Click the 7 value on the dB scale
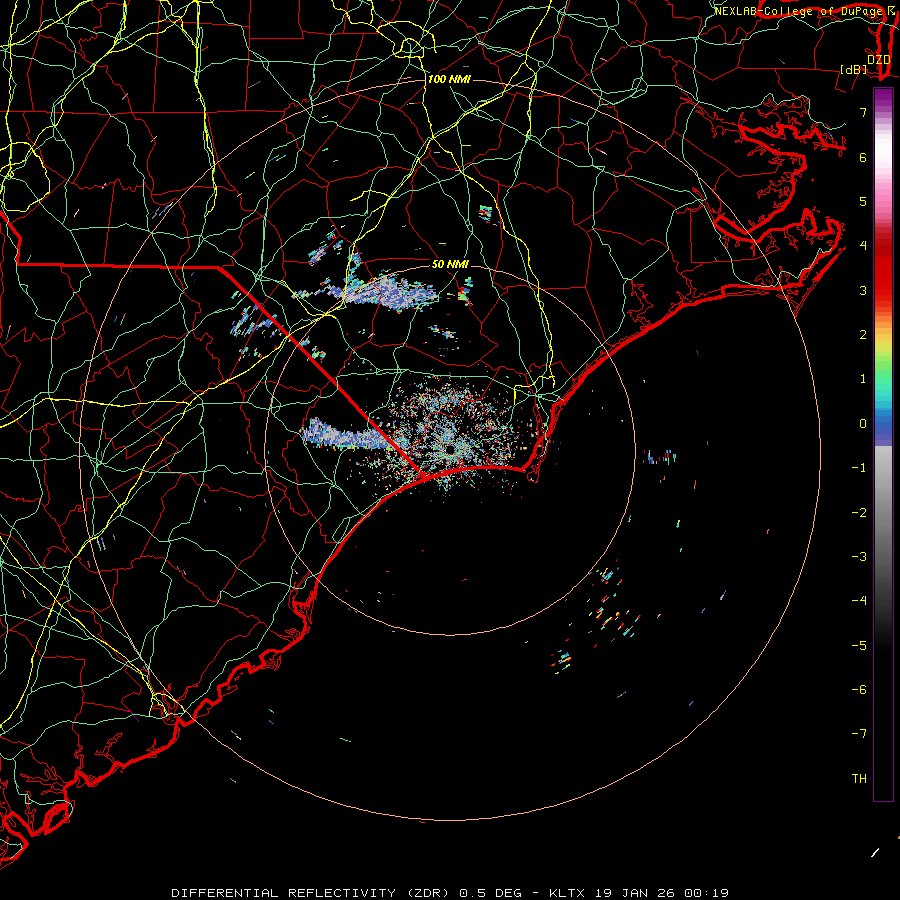 tap(863, 112)
